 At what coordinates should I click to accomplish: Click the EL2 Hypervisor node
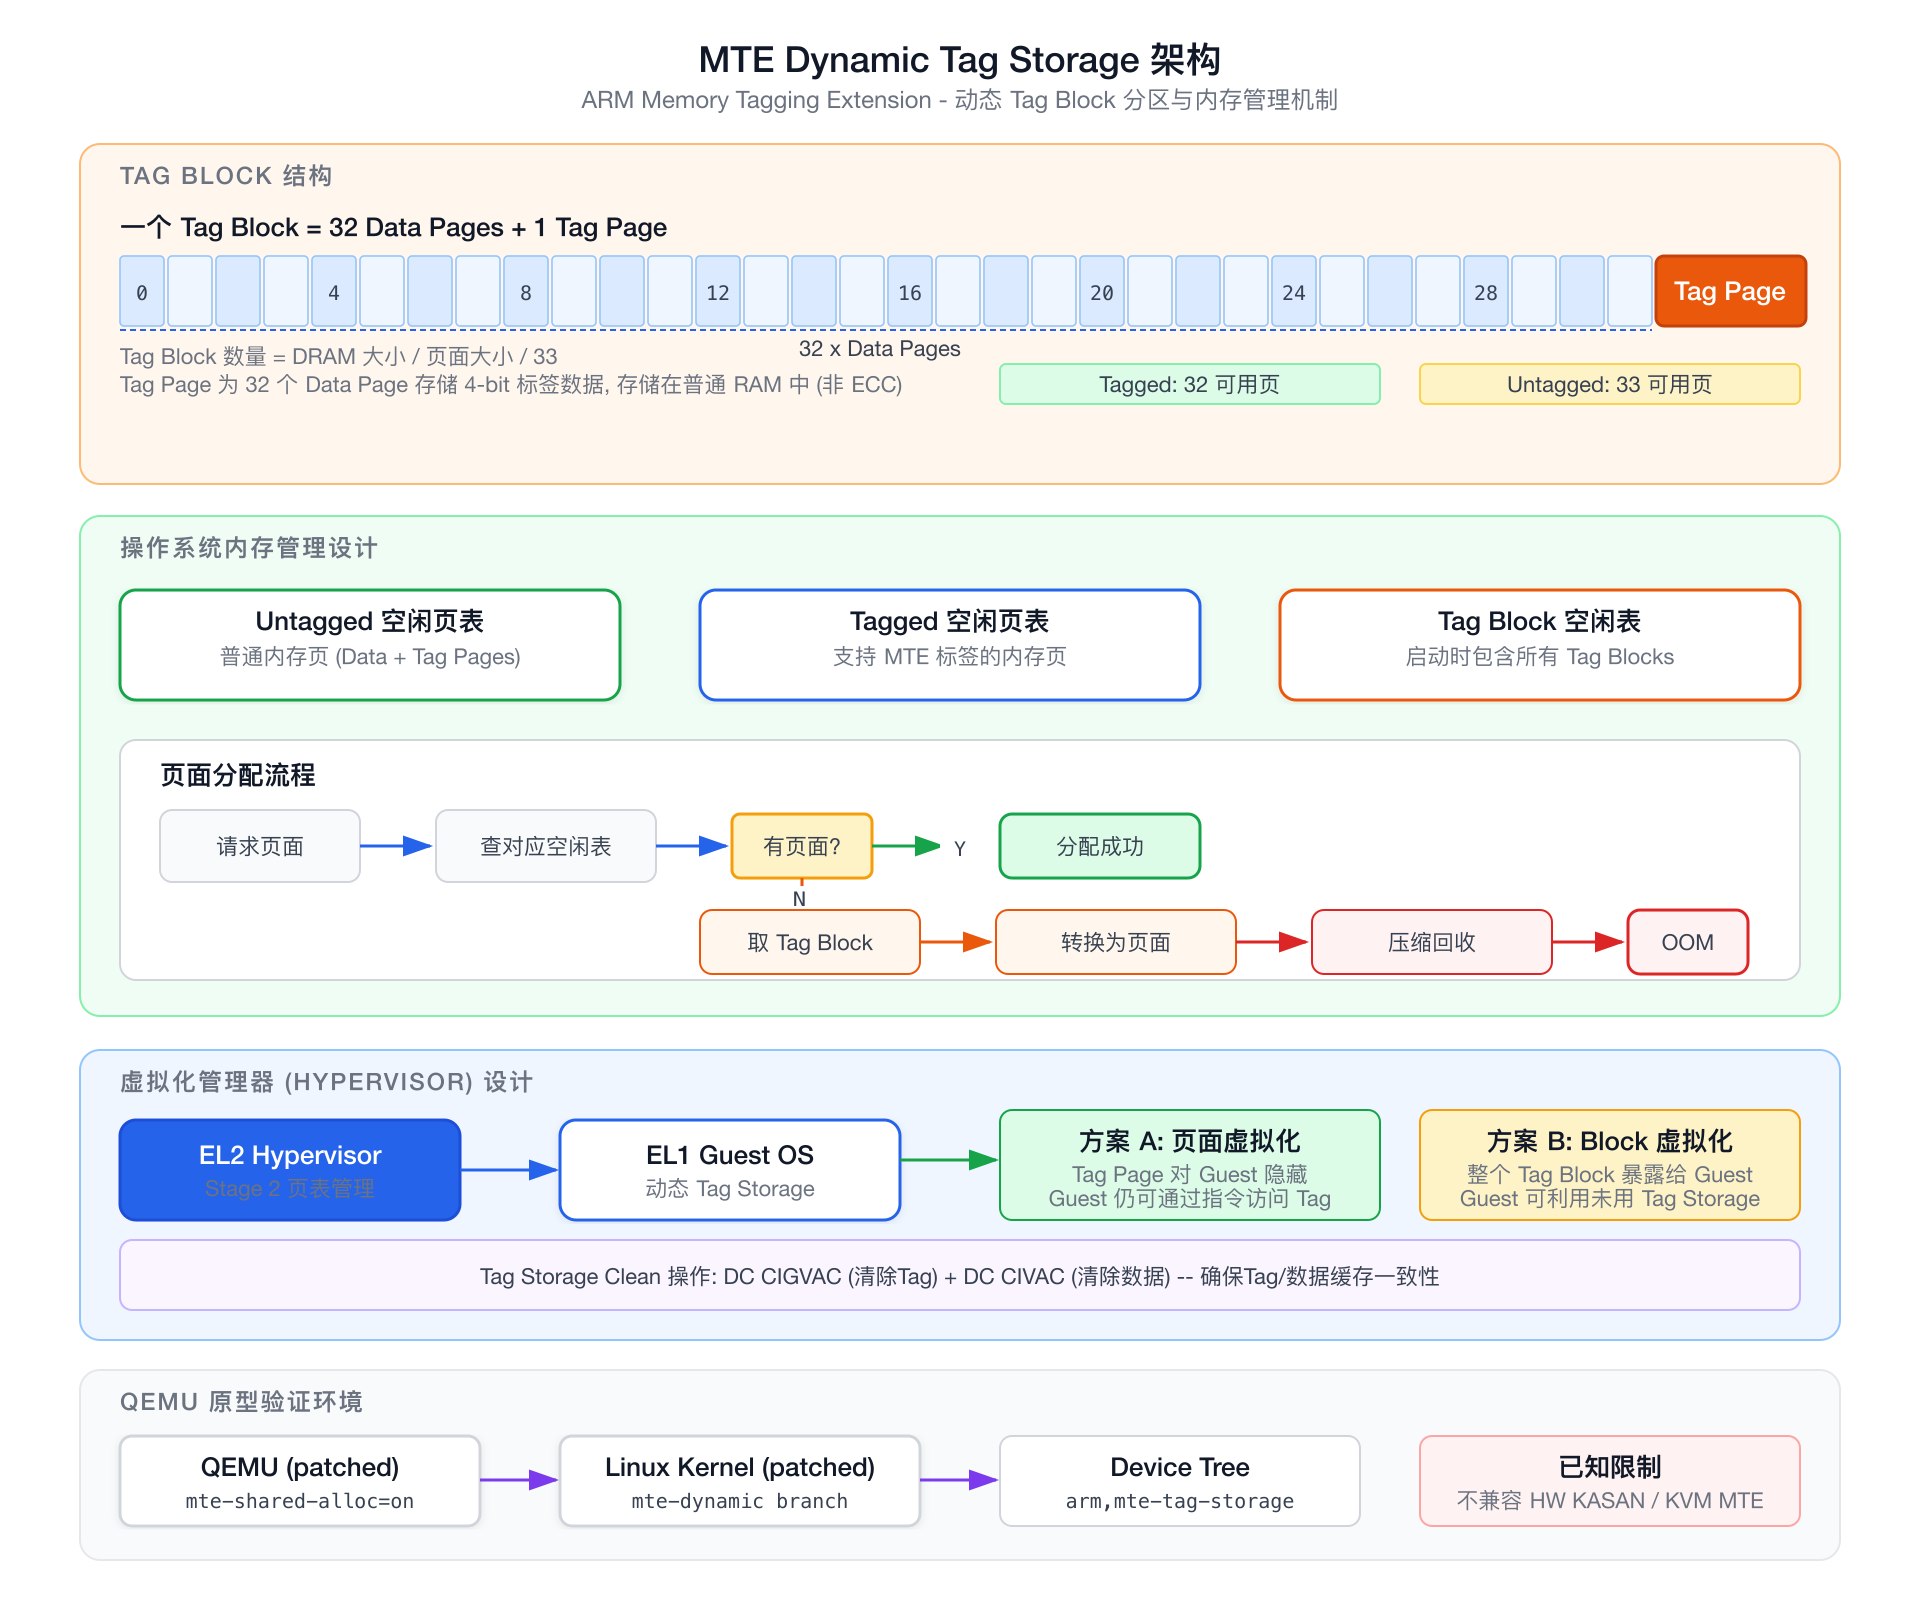coord(289,1169)
